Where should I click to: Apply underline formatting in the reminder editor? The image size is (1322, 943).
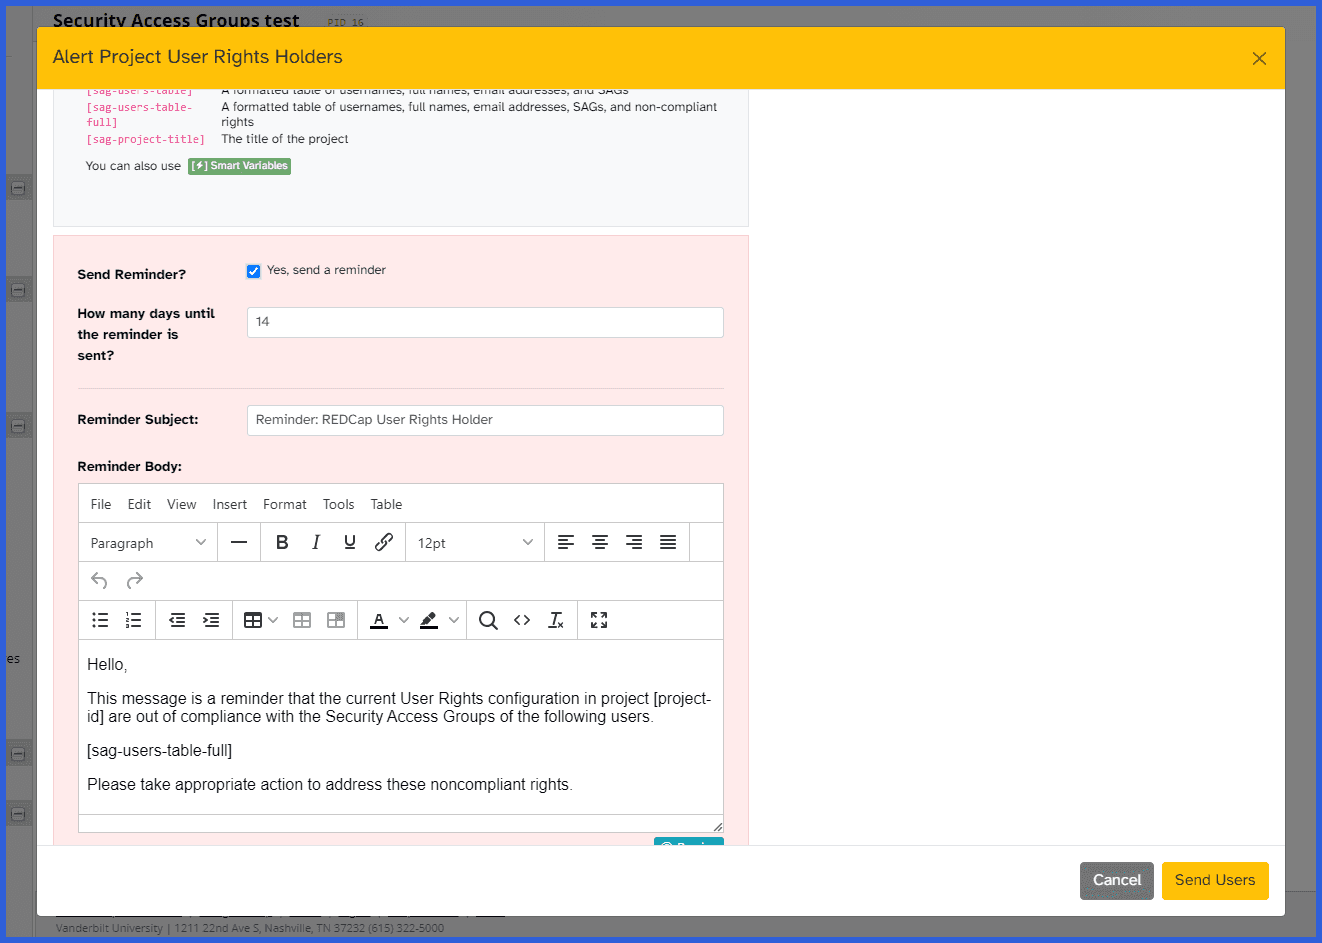tap(350, 542)
